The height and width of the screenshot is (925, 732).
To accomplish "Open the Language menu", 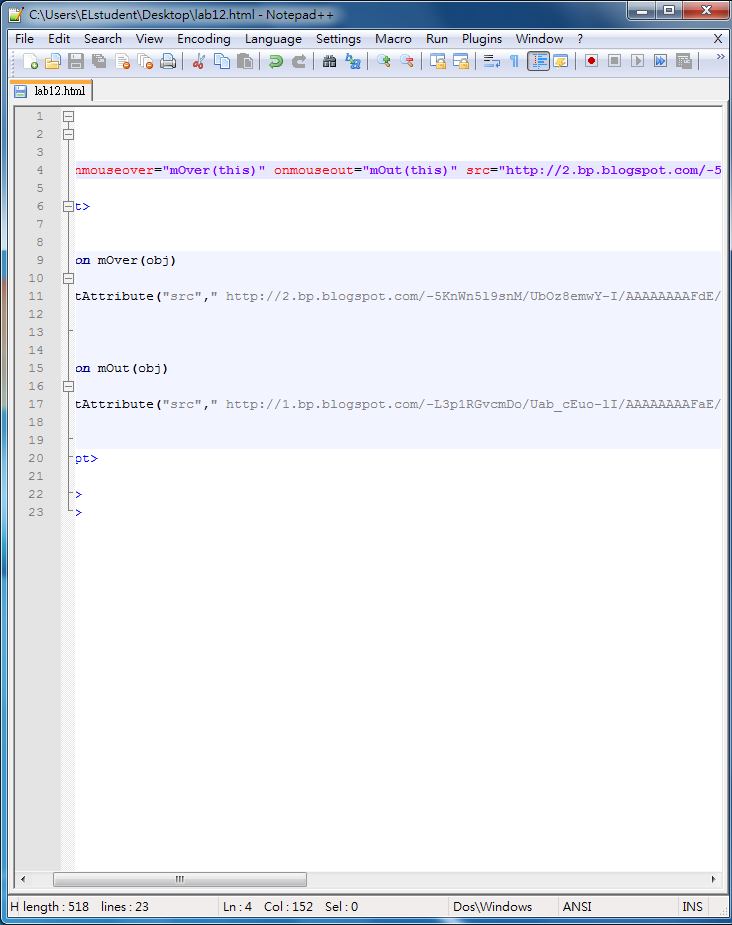I will click(x=273, y=39).
